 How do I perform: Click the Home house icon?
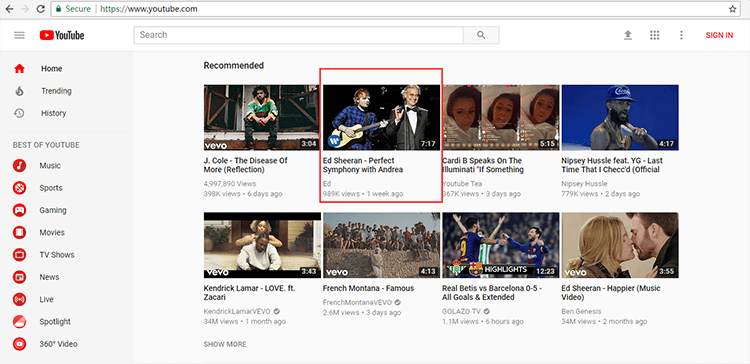click(x=19, y=68)
